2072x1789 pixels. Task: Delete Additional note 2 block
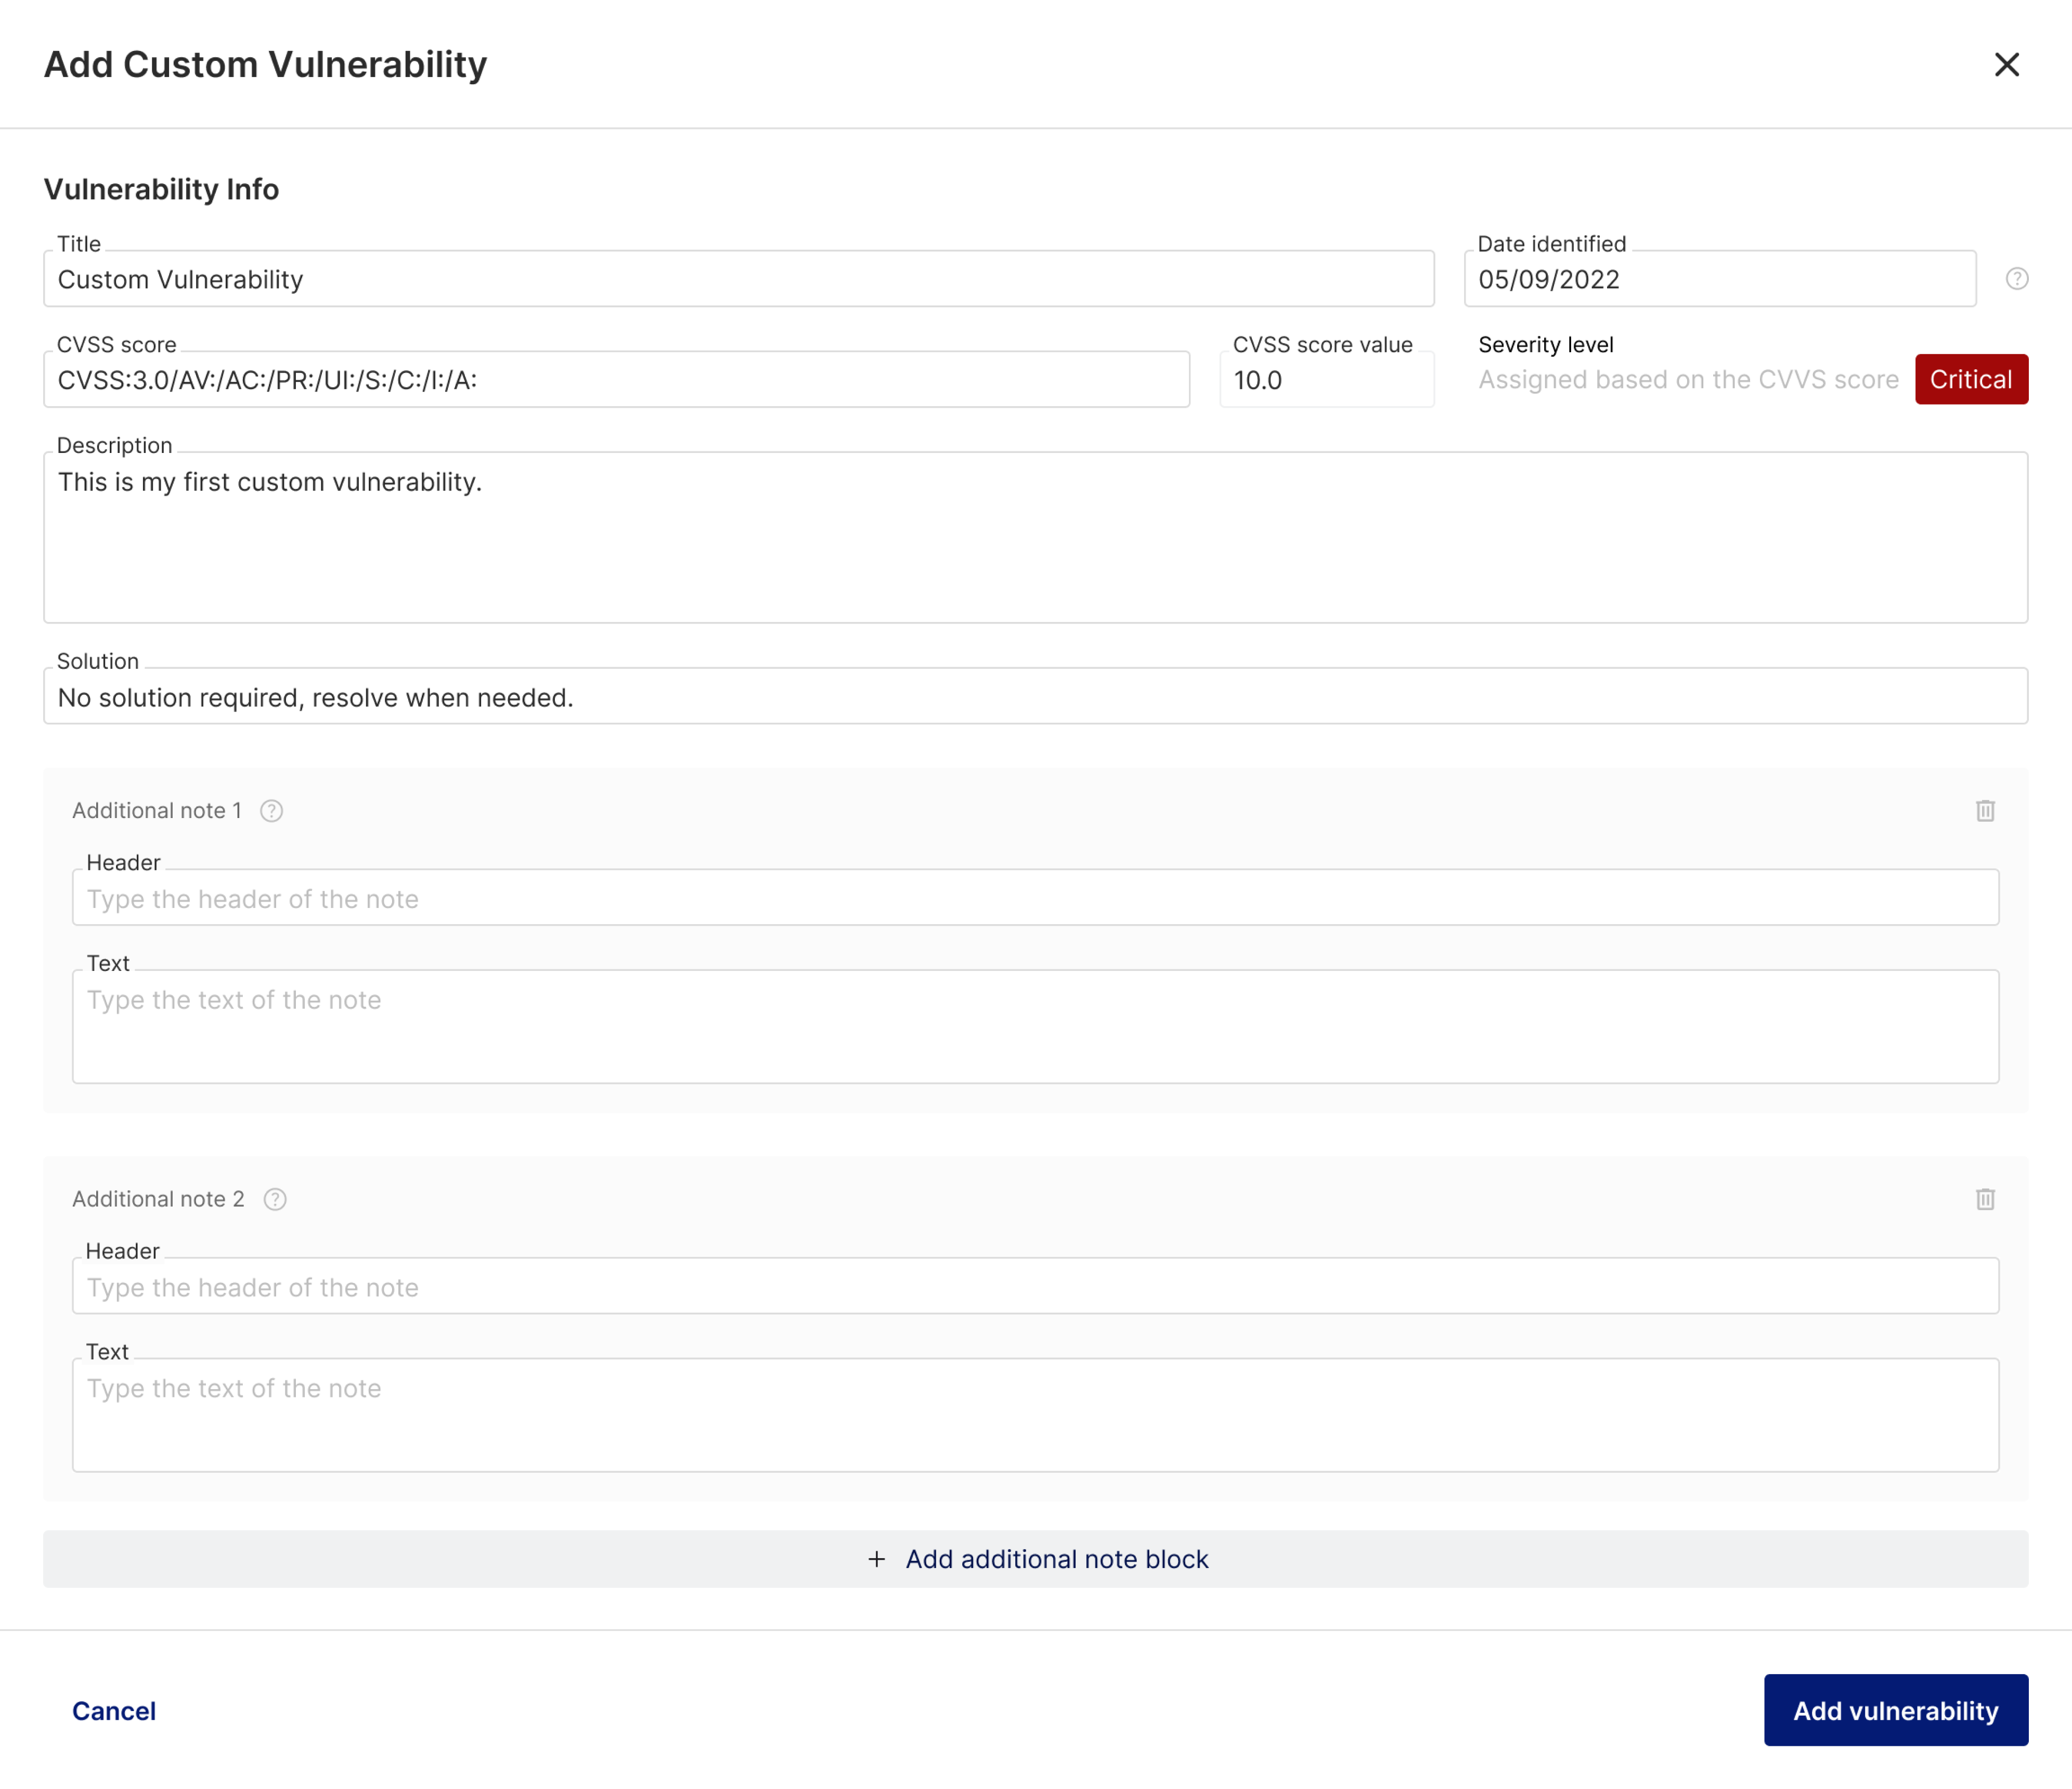(x=1985, y=1199)
